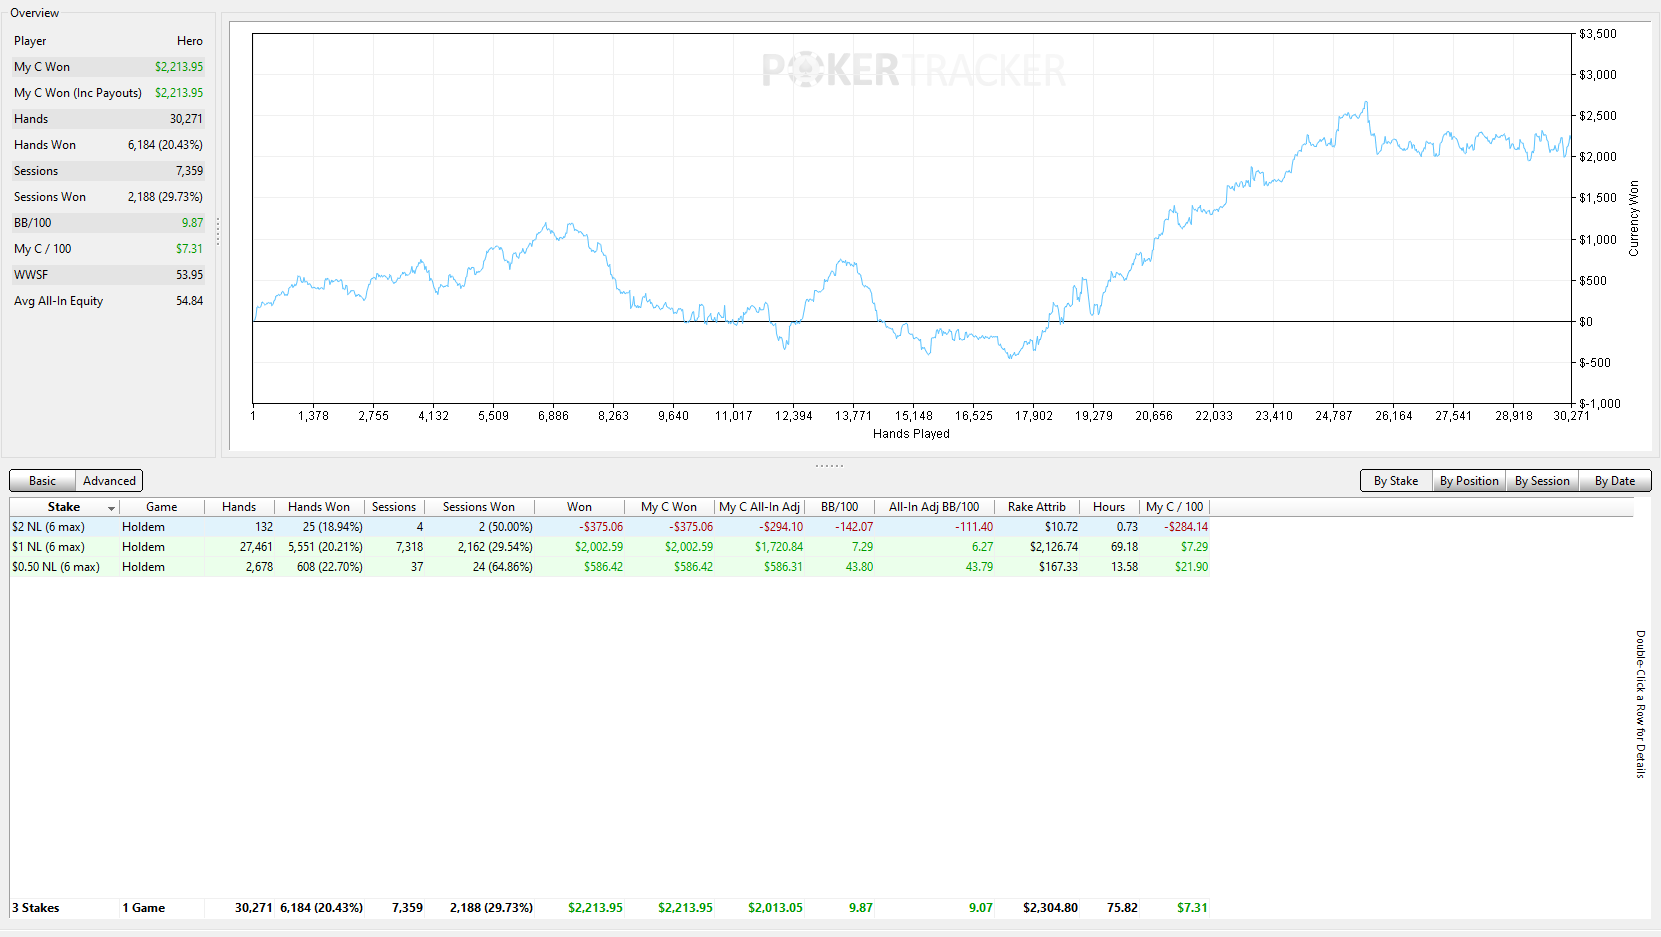Click the 69.18 hours cell
Image resolution: width=1661 pixels, height=937 pixels.
click(x=1124, y=547)
